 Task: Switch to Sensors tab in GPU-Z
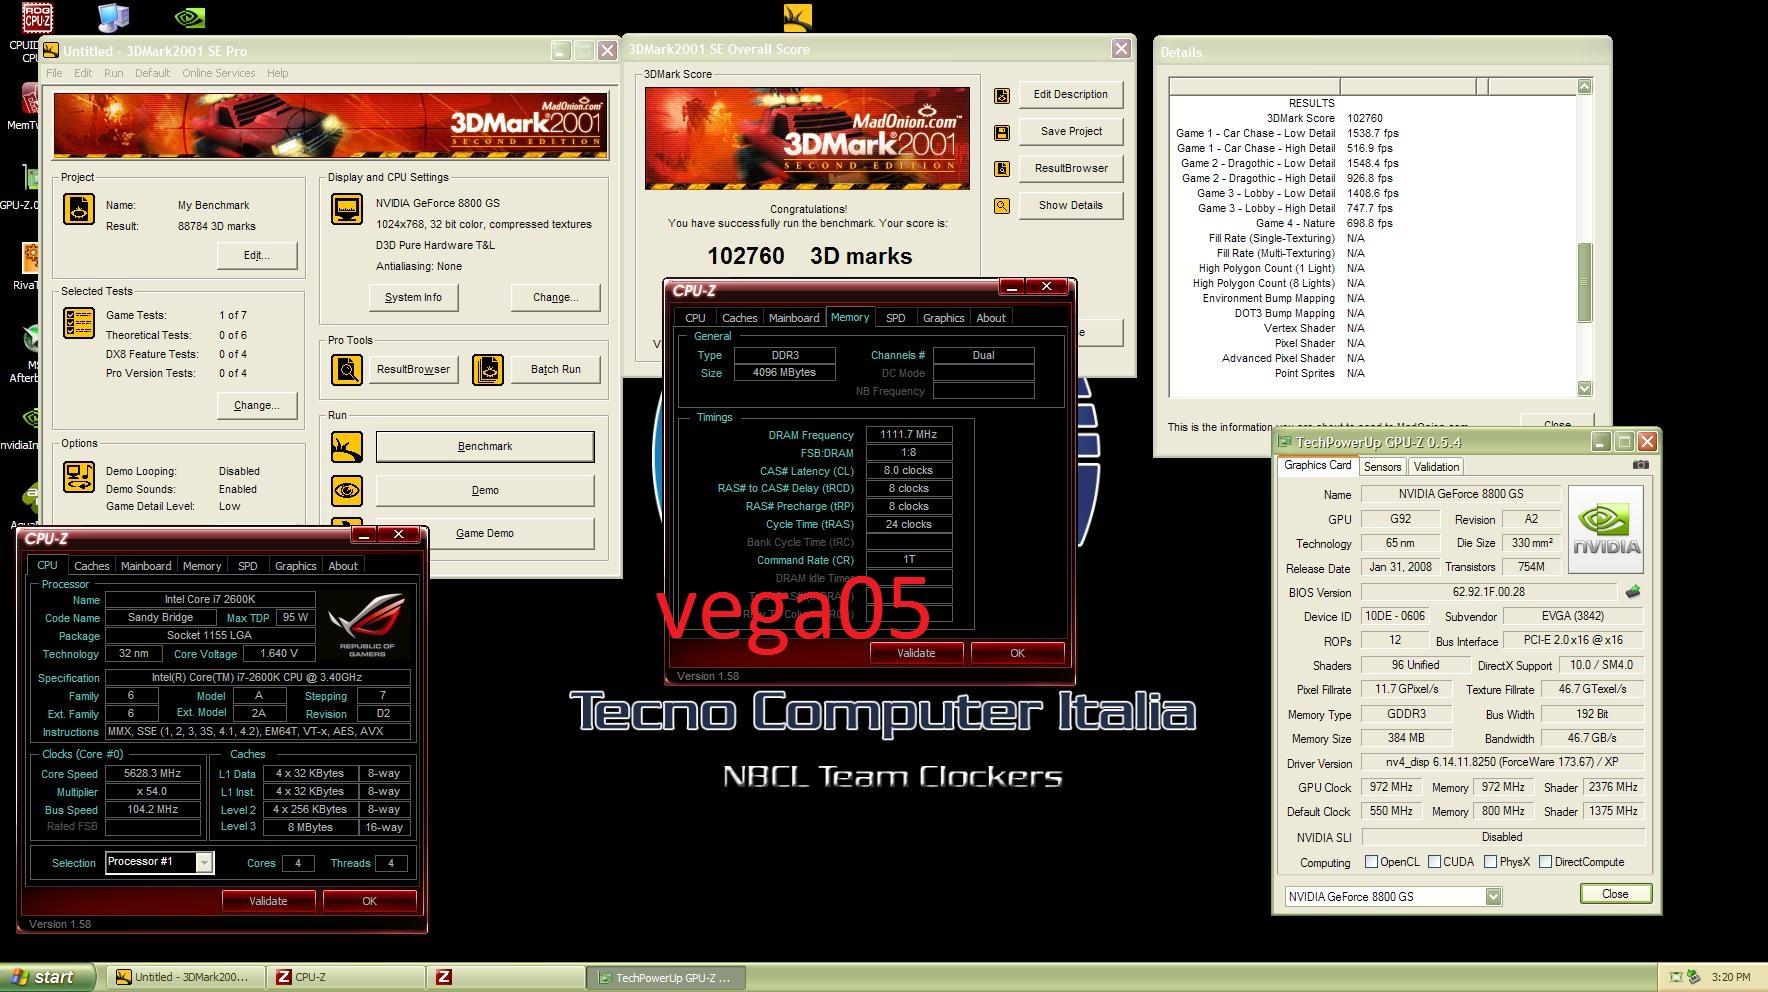coord(1382,467)
